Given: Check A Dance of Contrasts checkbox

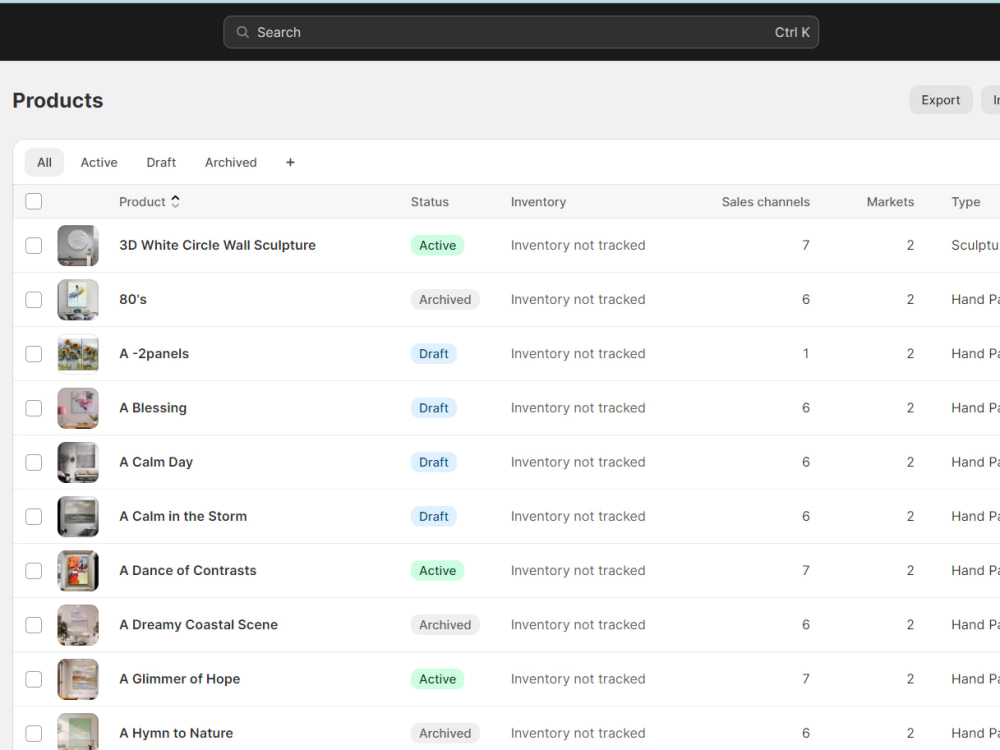Looking at the screenshot, I should (x=34, y=571).
